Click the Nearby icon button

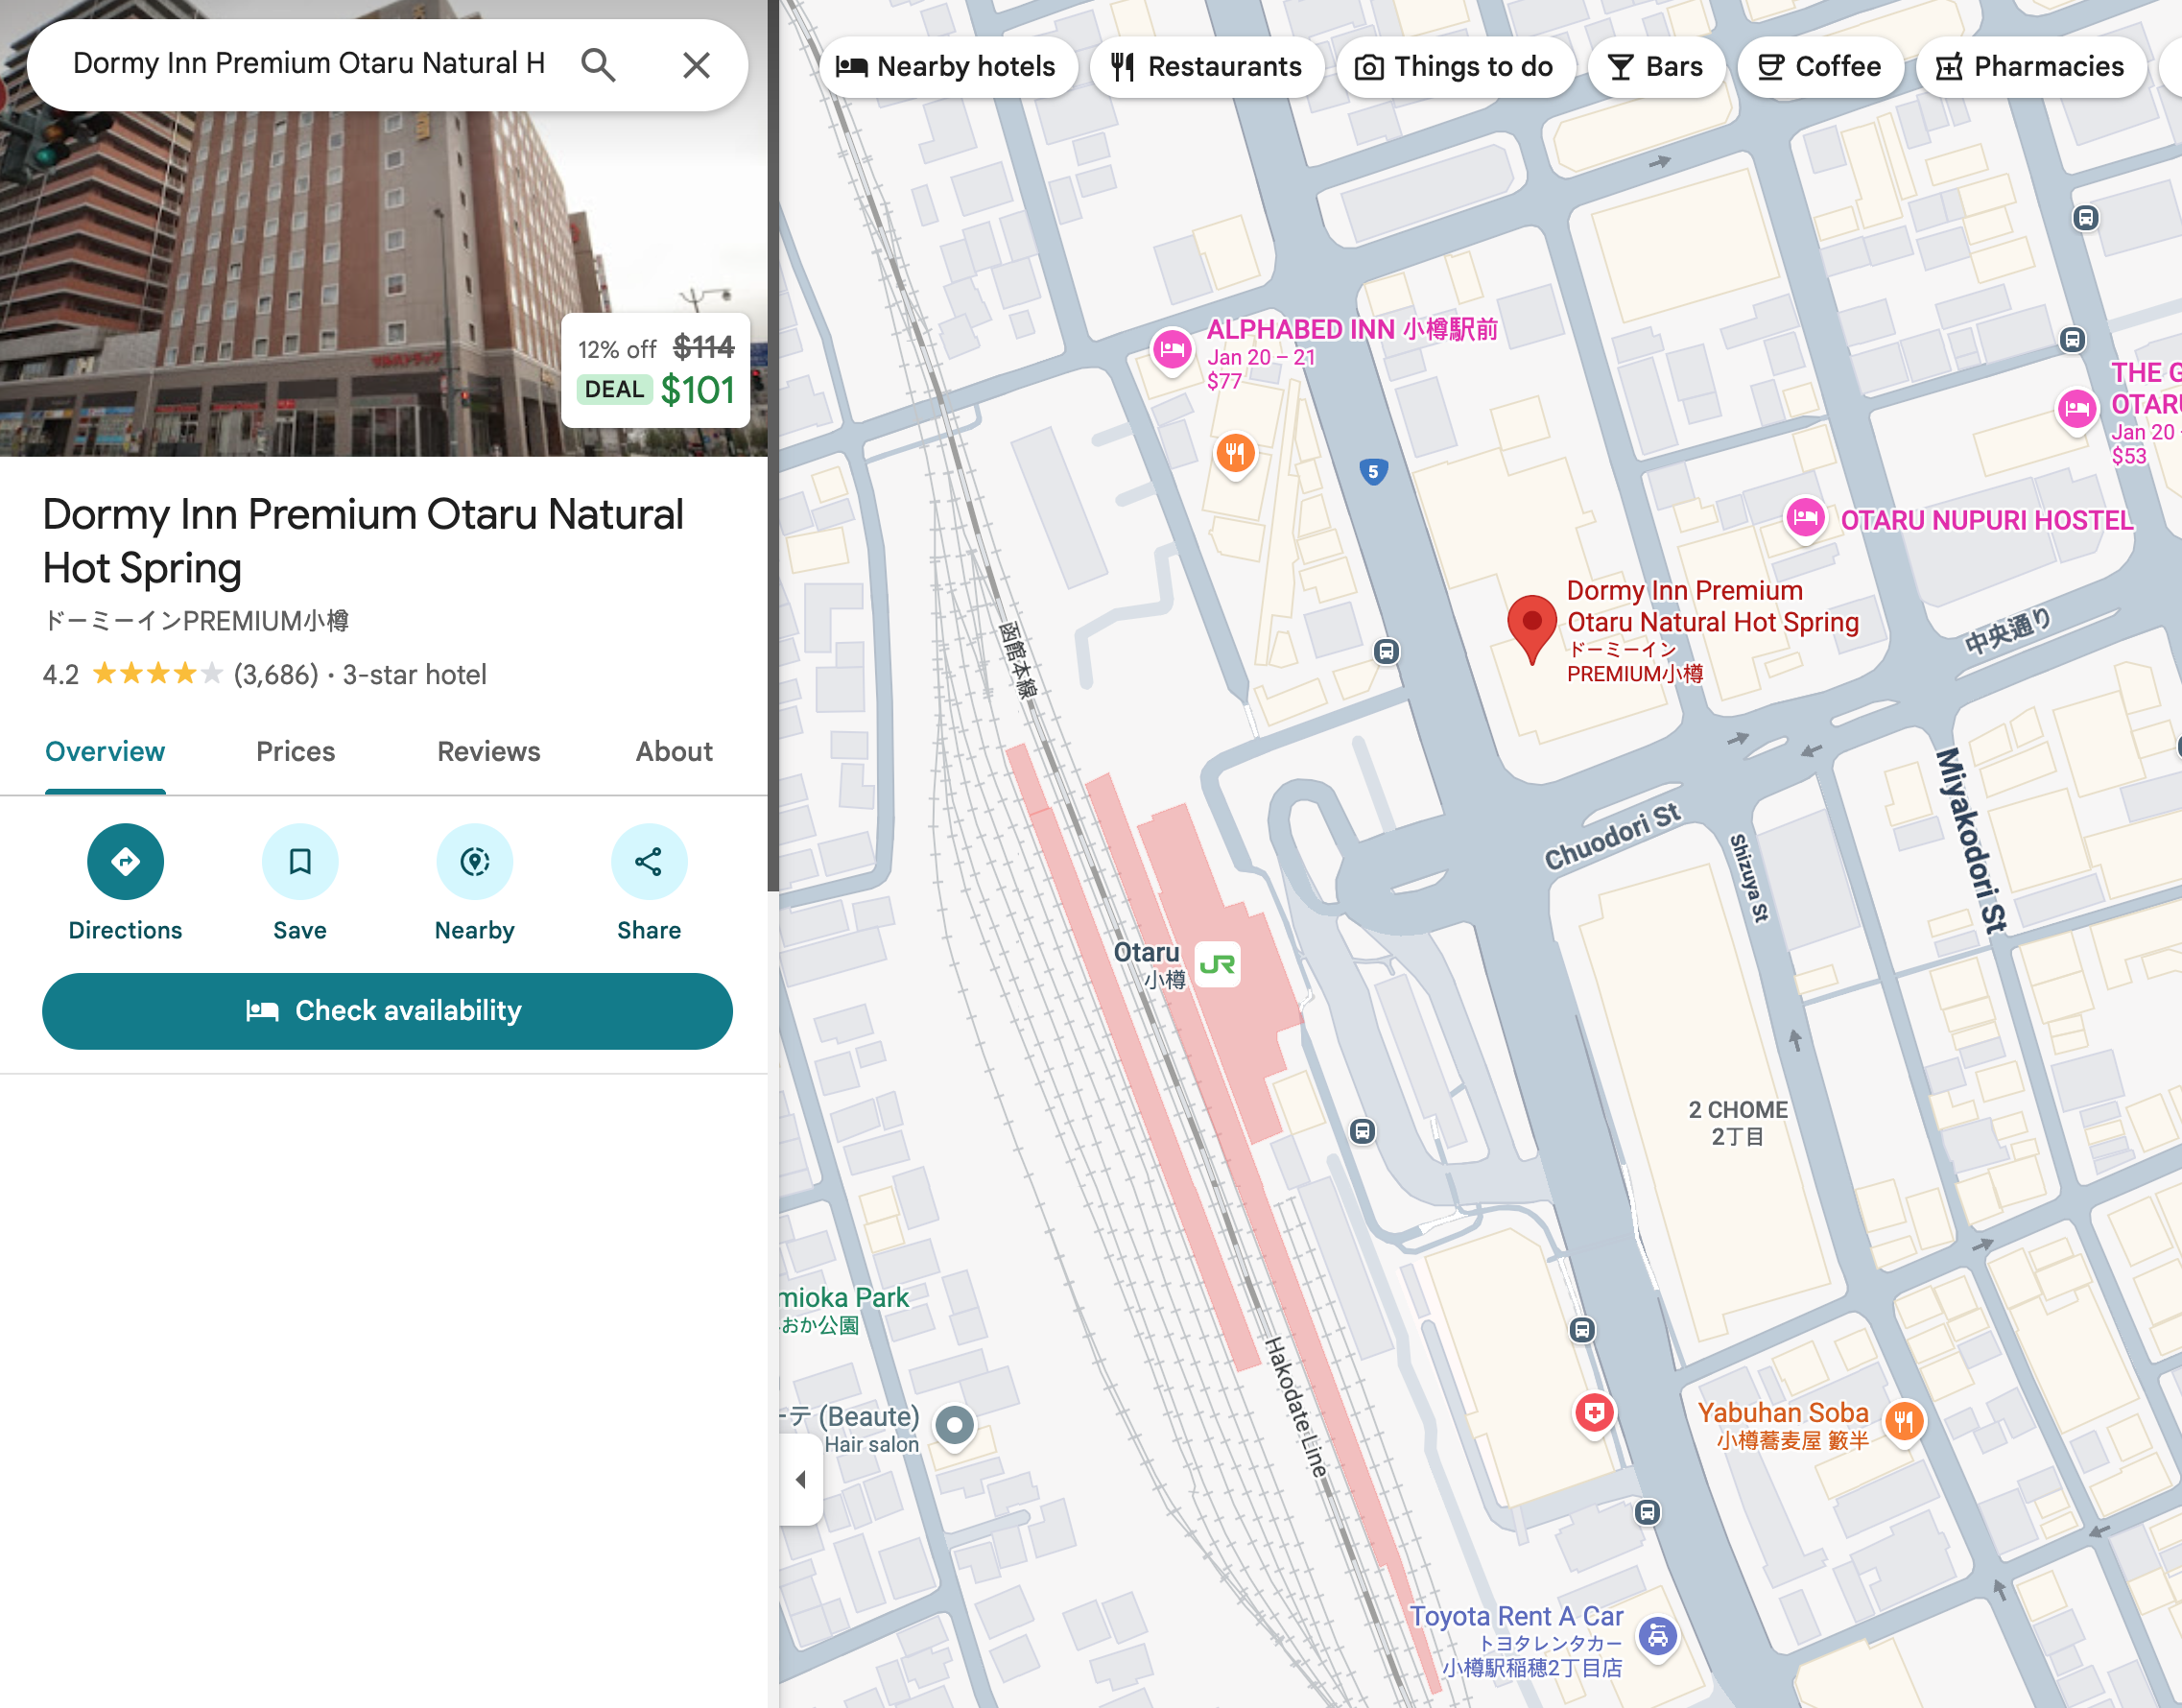tap(474, 861)
